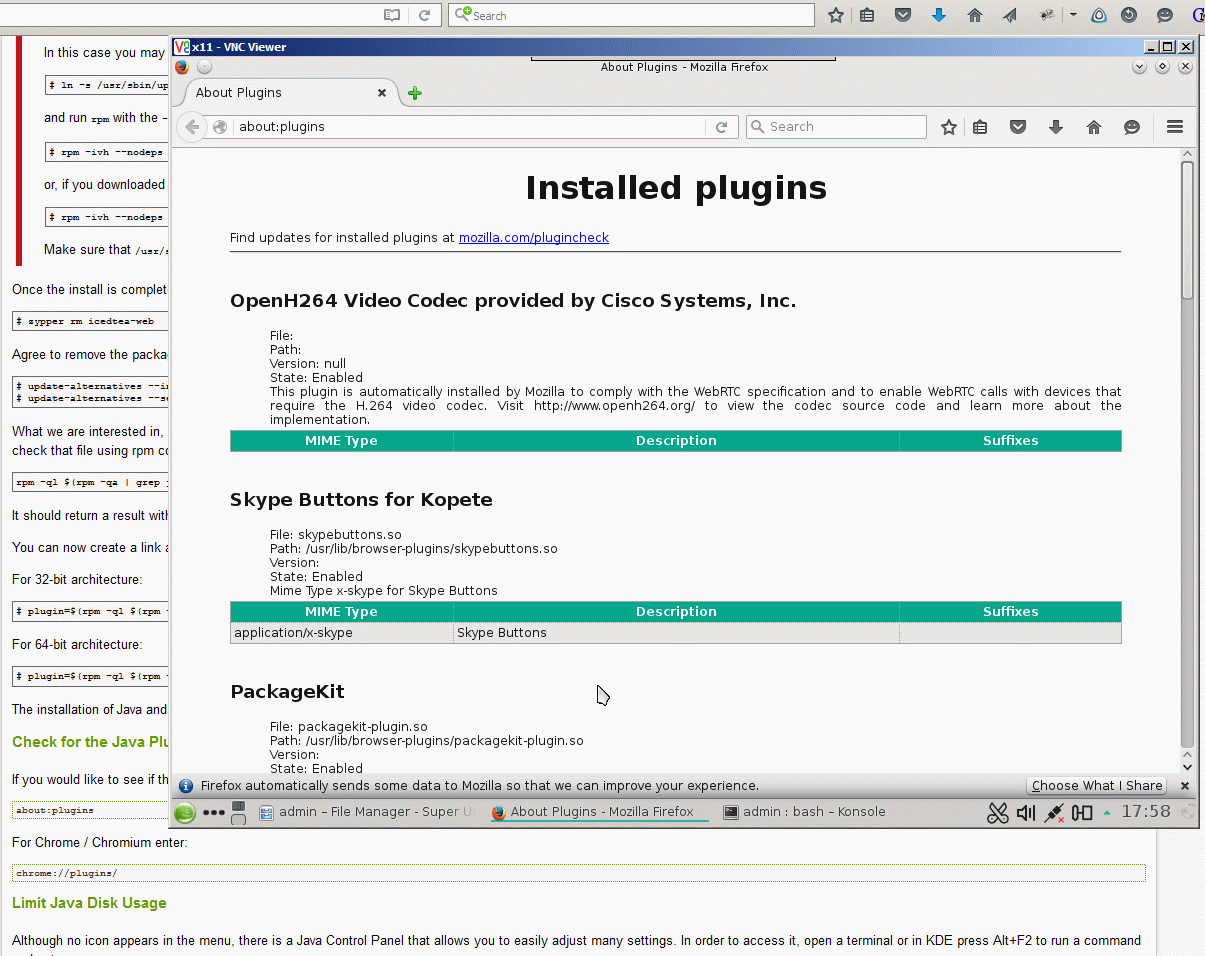Viewport: 1205px width, 956px height.
Task: Click OpenH264 Video Codec heading
Action: click(x=513, y=301)
